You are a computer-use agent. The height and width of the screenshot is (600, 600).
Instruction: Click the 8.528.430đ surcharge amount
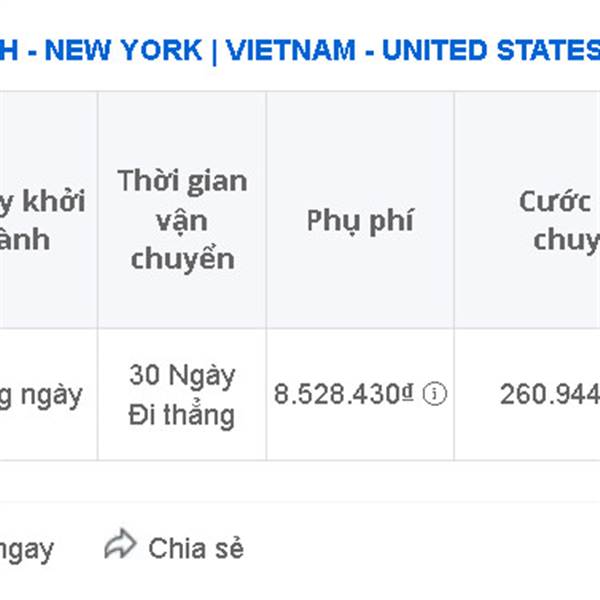coord(344,394)
